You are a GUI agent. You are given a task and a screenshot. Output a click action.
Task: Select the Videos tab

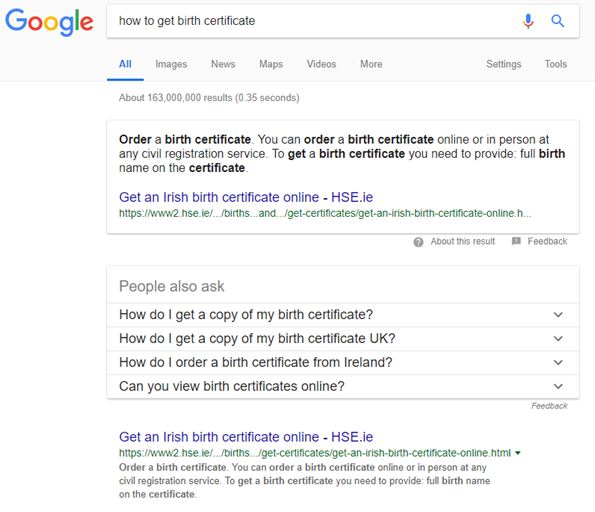pos(321,64)
